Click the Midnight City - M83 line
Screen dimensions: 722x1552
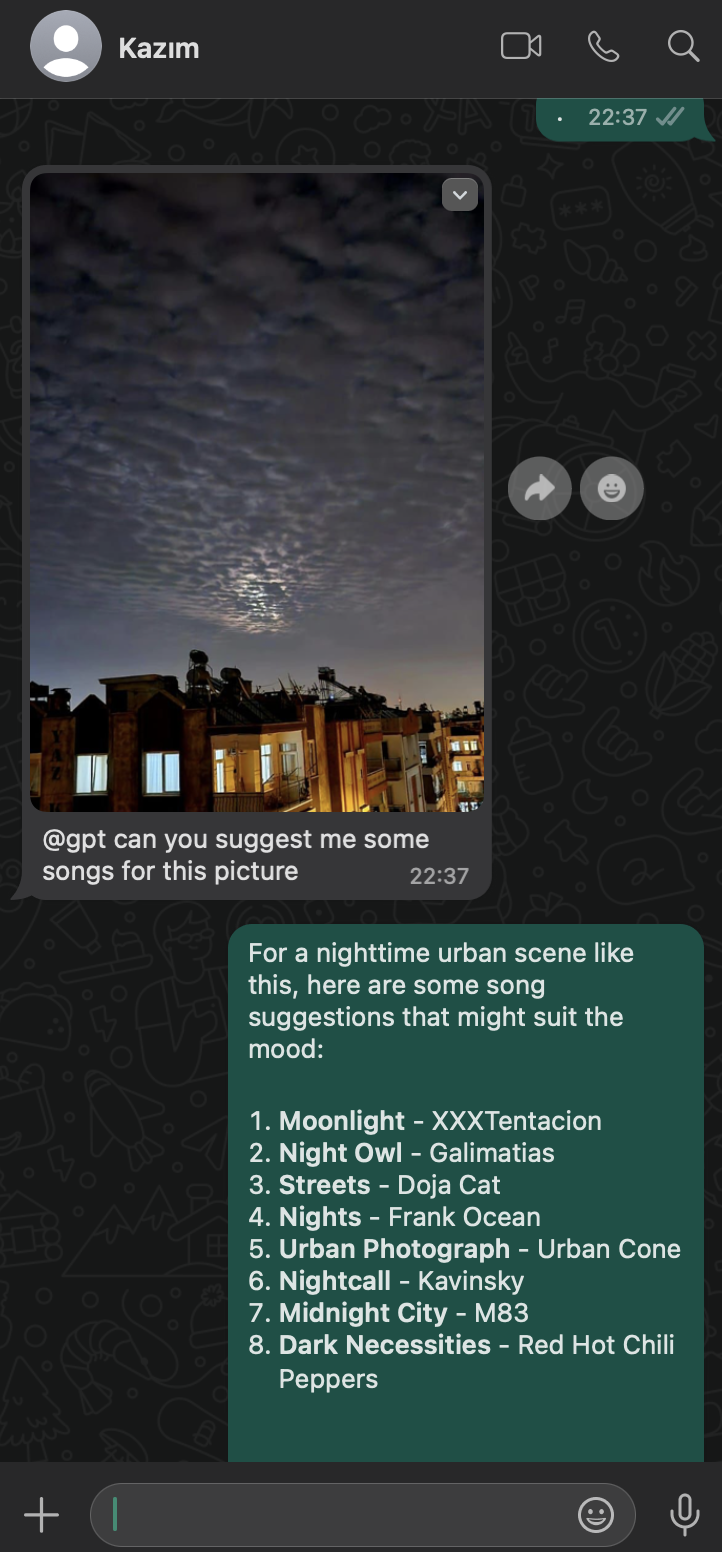pos(404,1312)
